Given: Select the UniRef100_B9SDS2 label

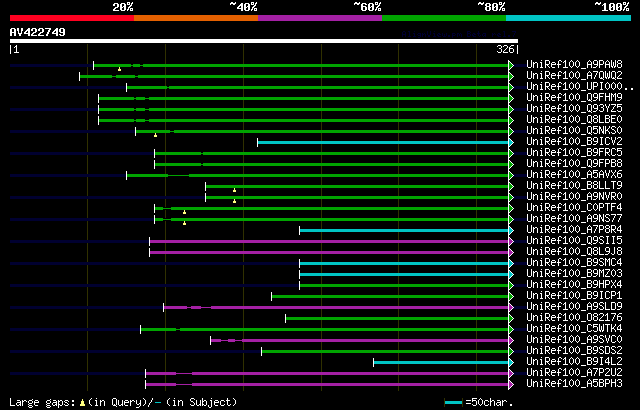Looking at the screenshot, I should 574,351.
